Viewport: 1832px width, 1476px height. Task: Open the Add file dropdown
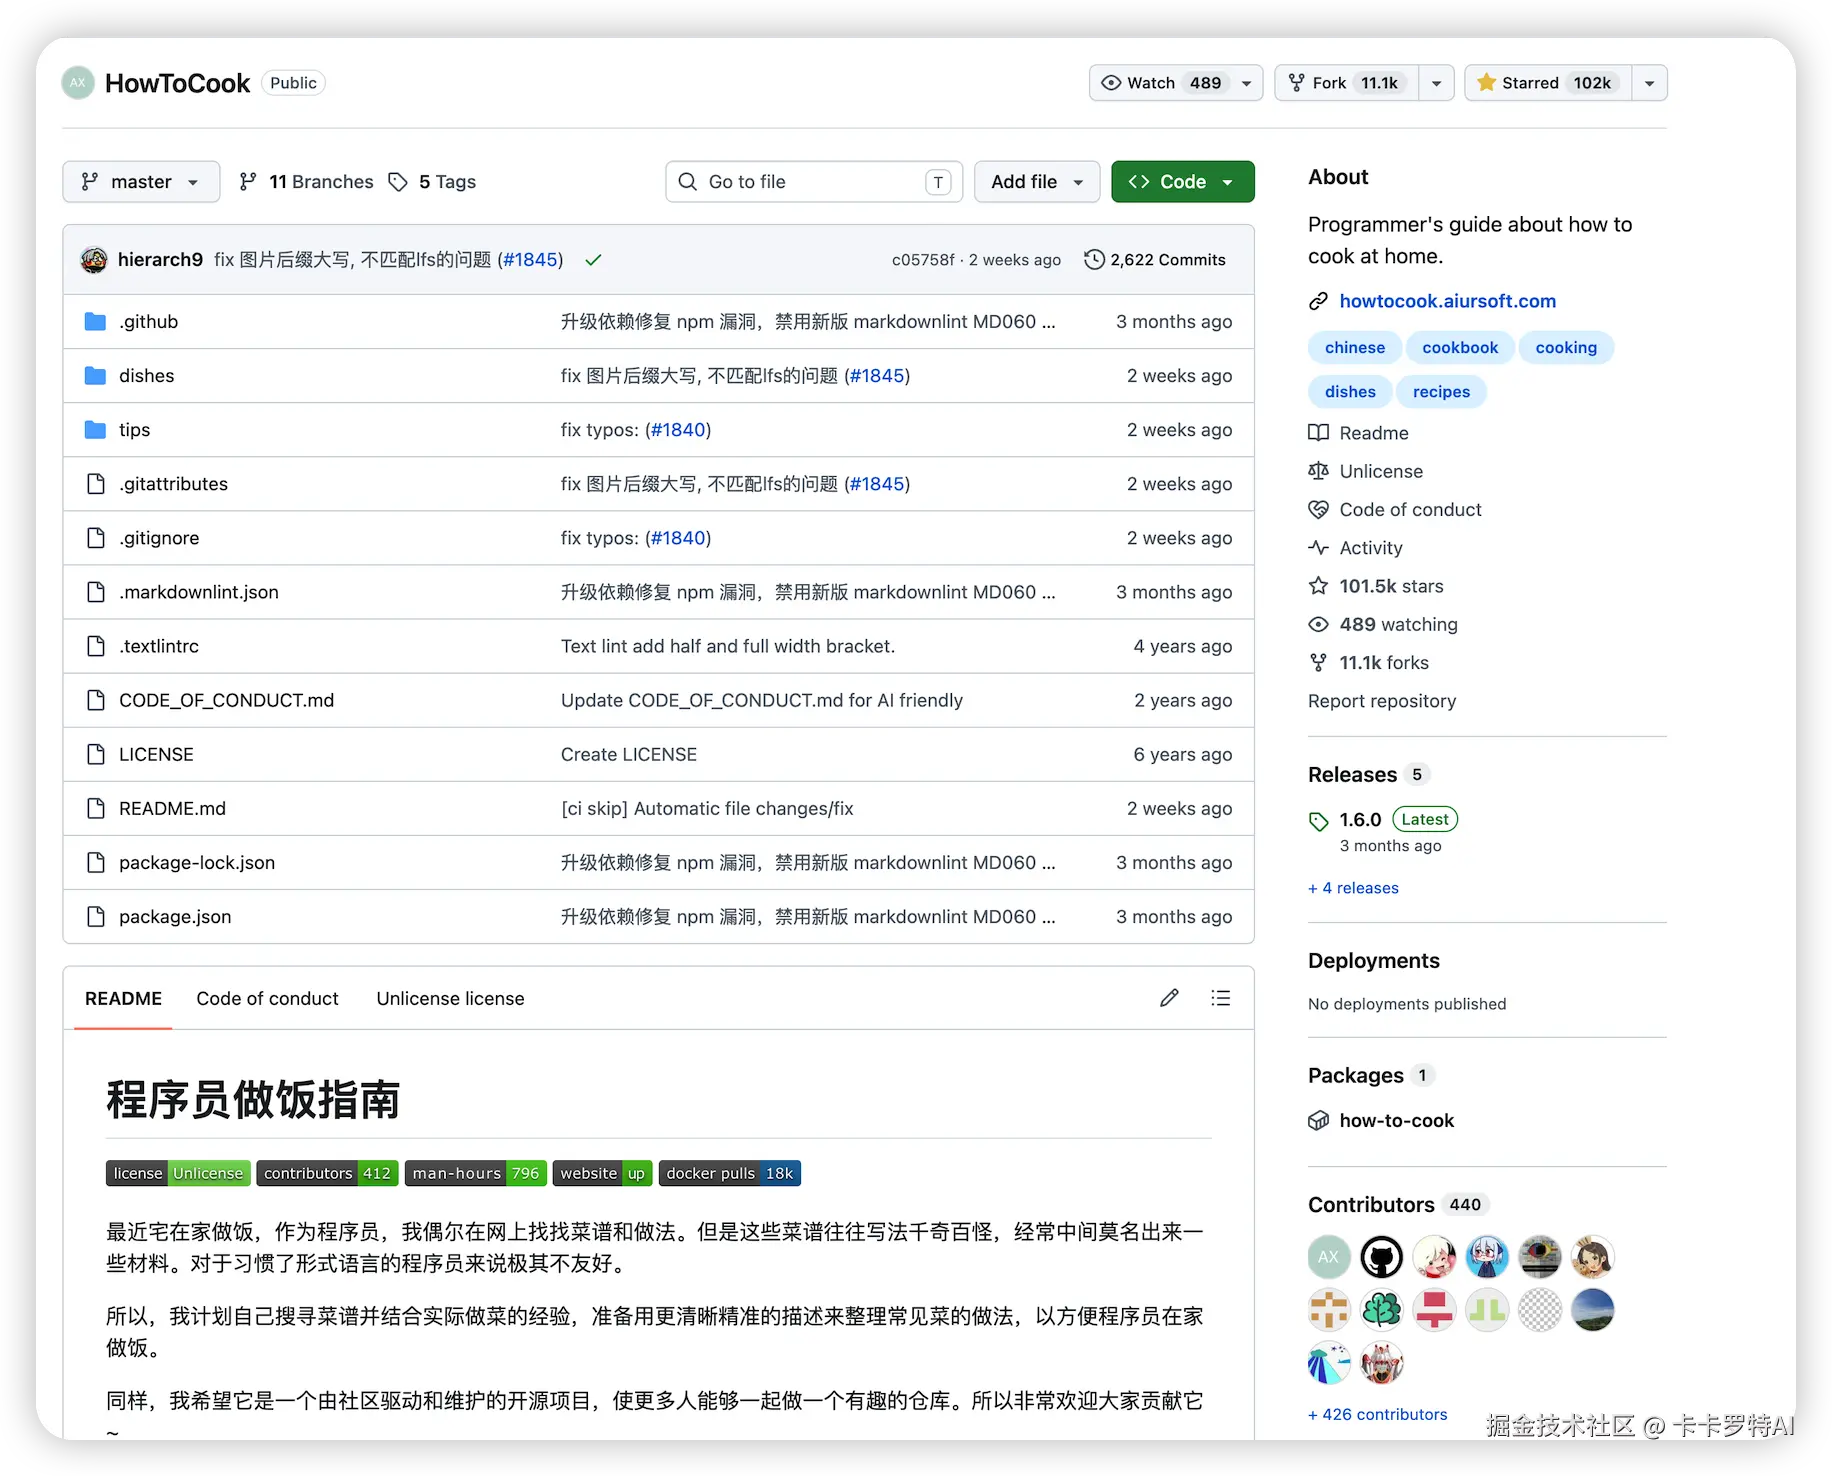1037,182
